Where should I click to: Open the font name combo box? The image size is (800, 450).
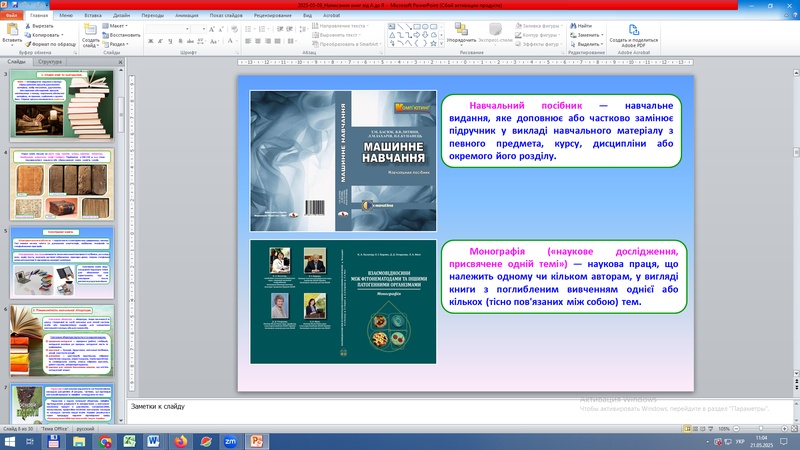(x=168, y=30)
